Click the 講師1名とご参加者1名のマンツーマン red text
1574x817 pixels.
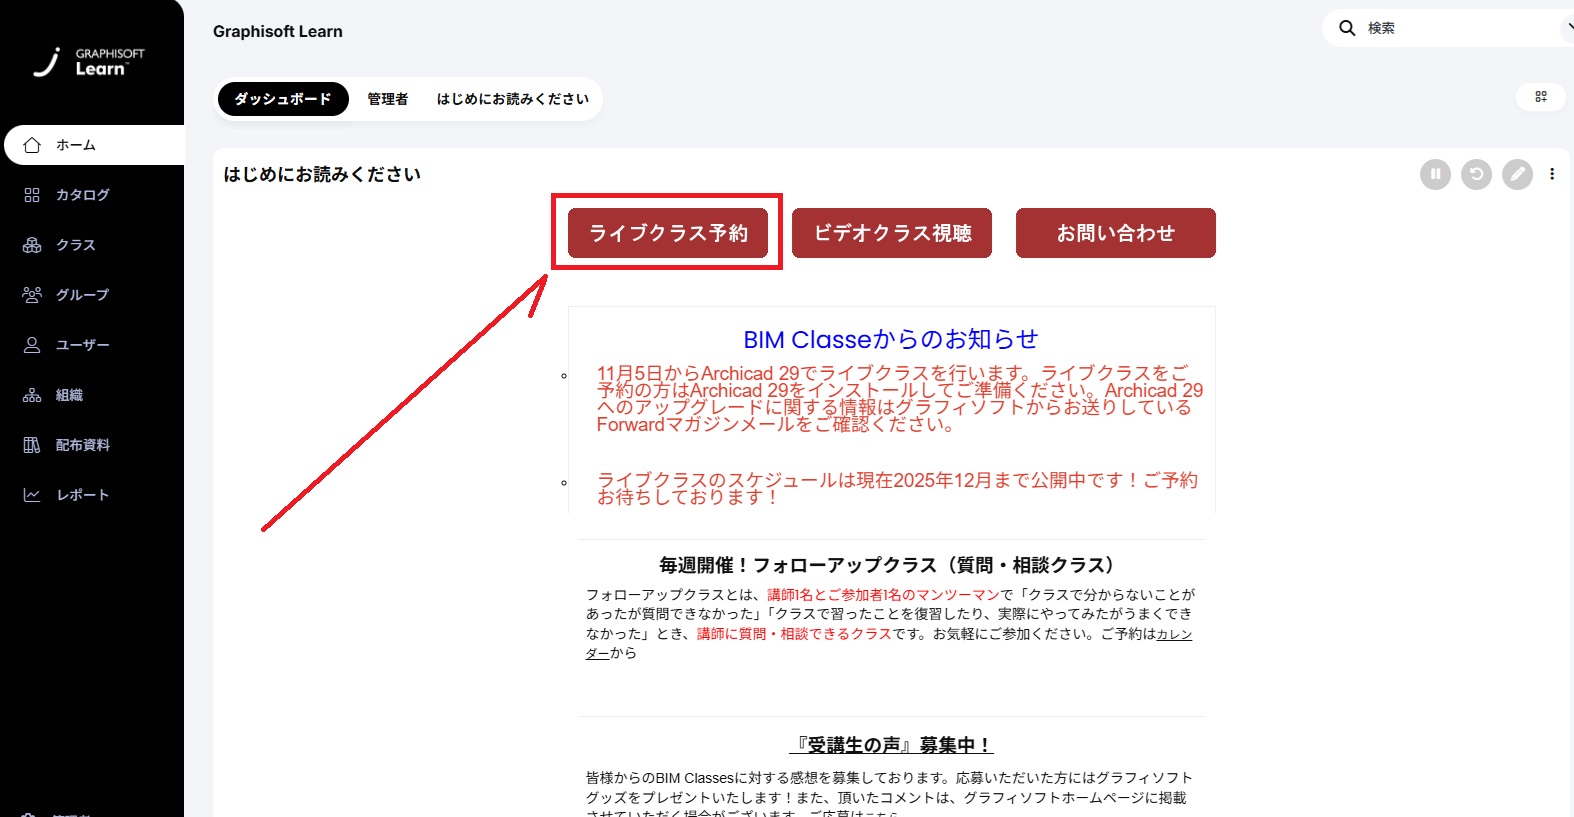[884, 594]
